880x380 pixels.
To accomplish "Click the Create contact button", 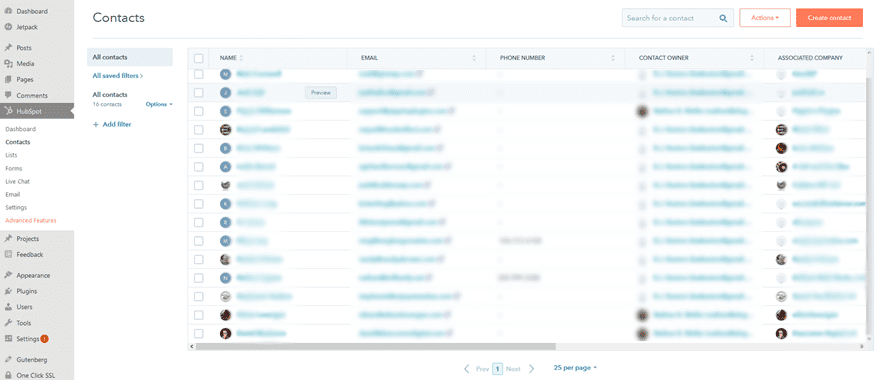I will 829,18.
